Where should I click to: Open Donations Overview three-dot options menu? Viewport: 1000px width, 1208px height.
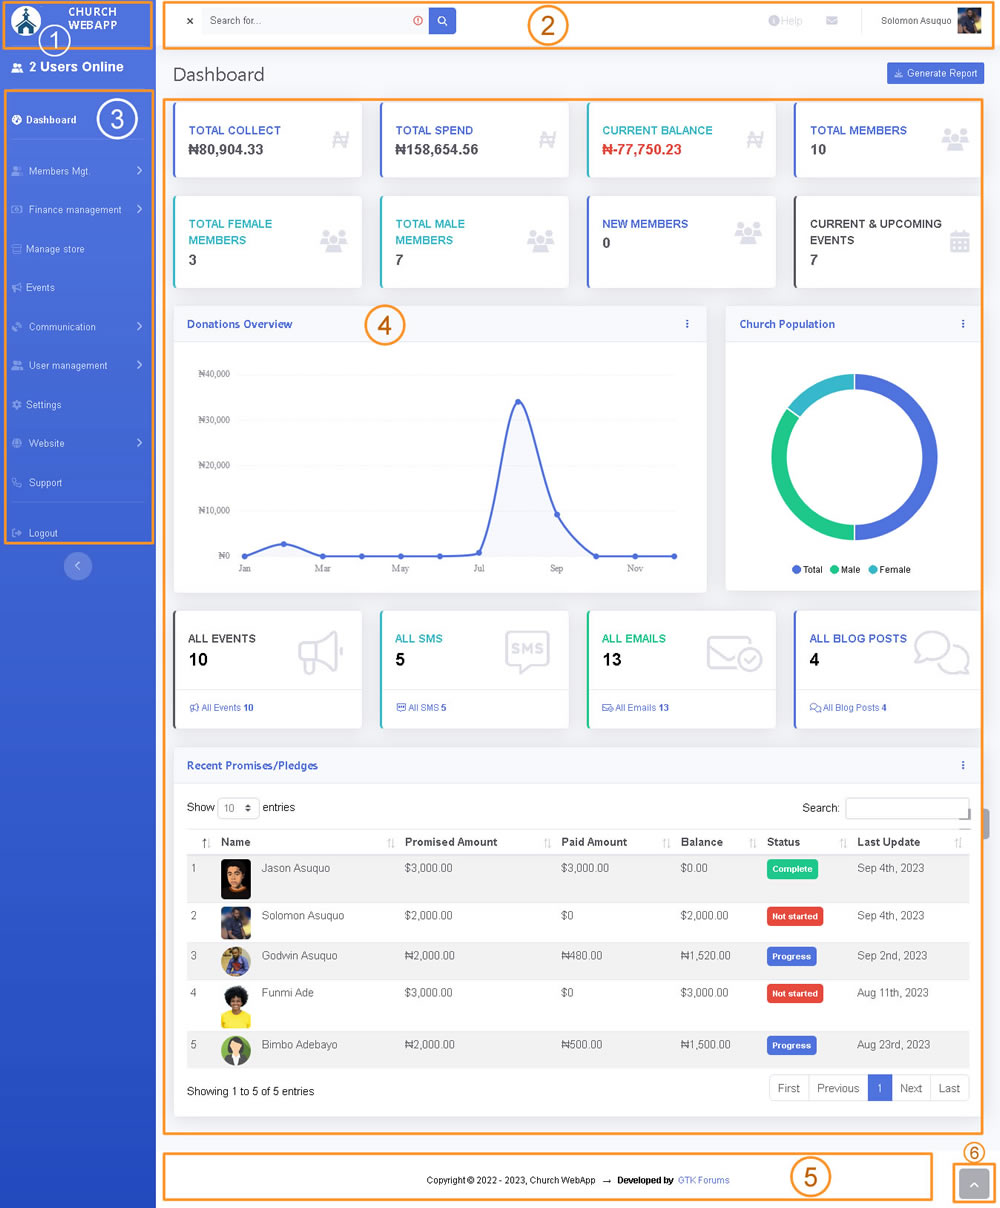click(687, 324)
